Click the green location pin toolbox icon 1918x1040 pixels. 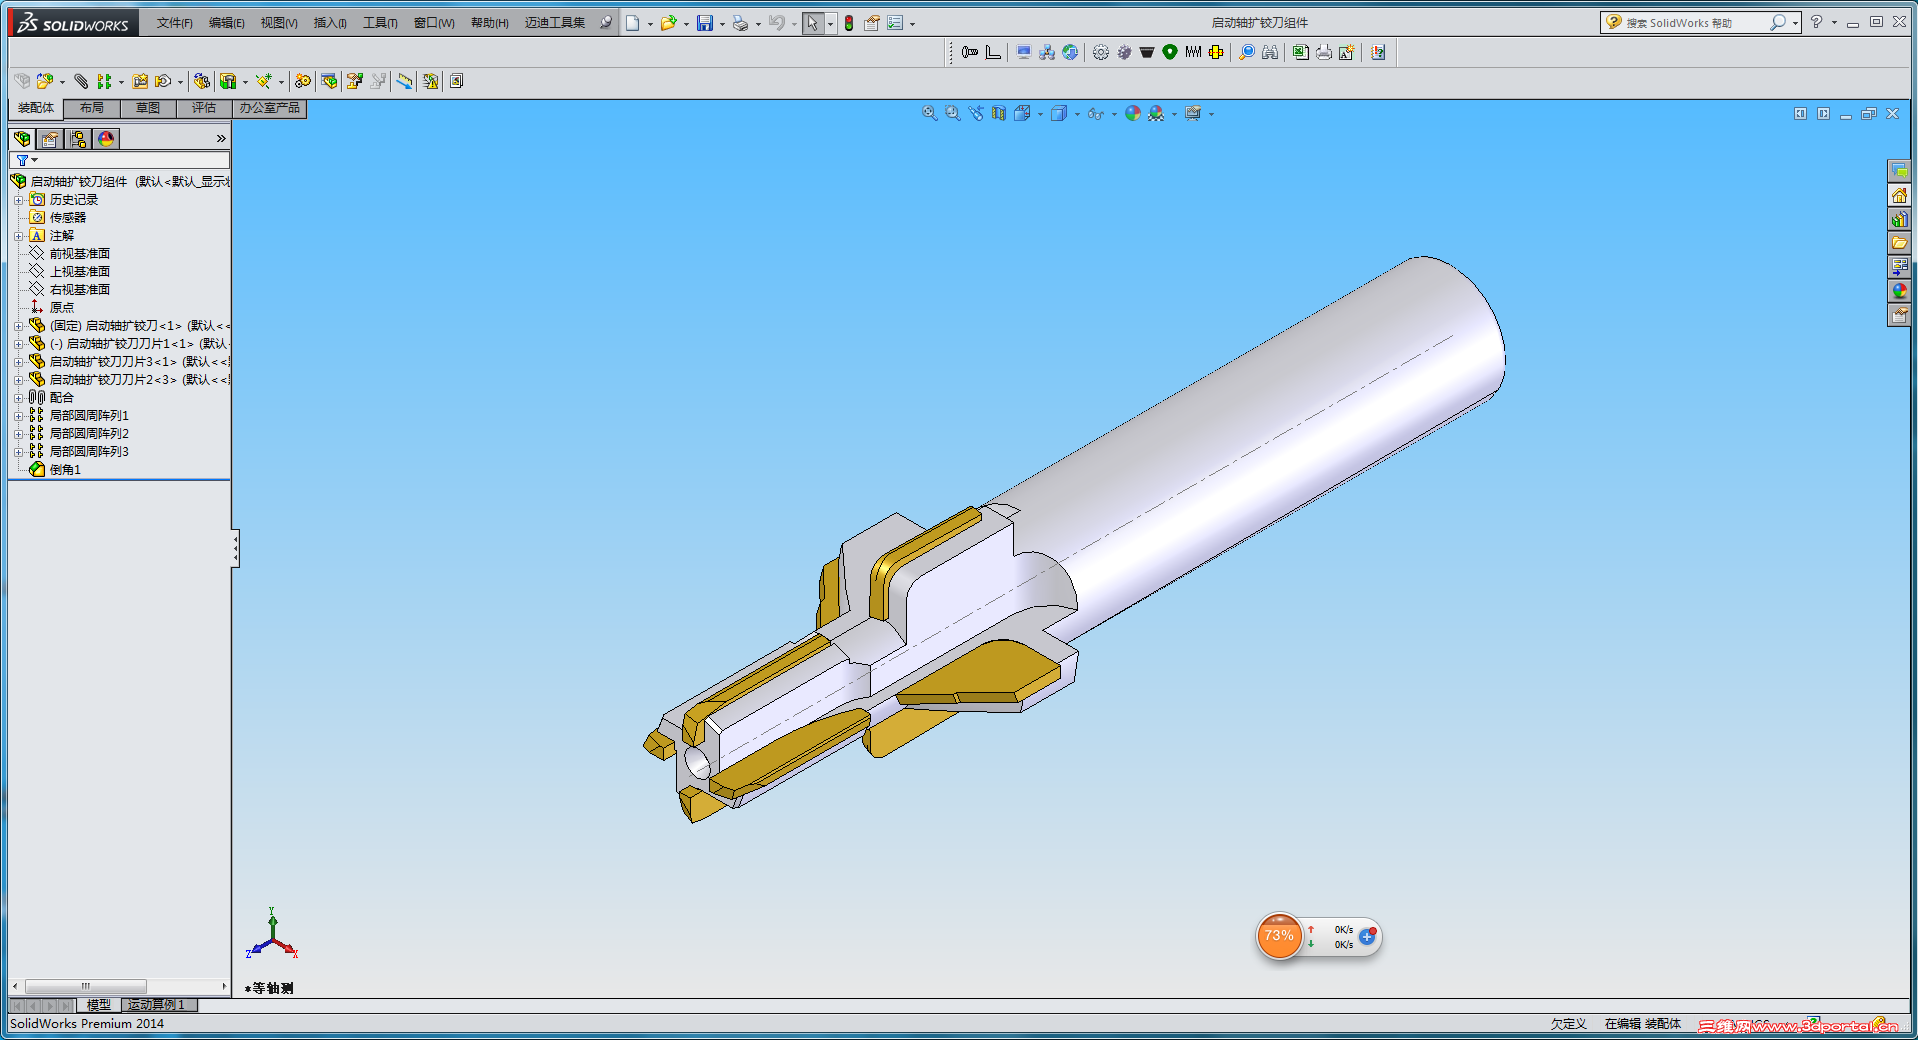pyautogui.click(x=1170, y=52)
